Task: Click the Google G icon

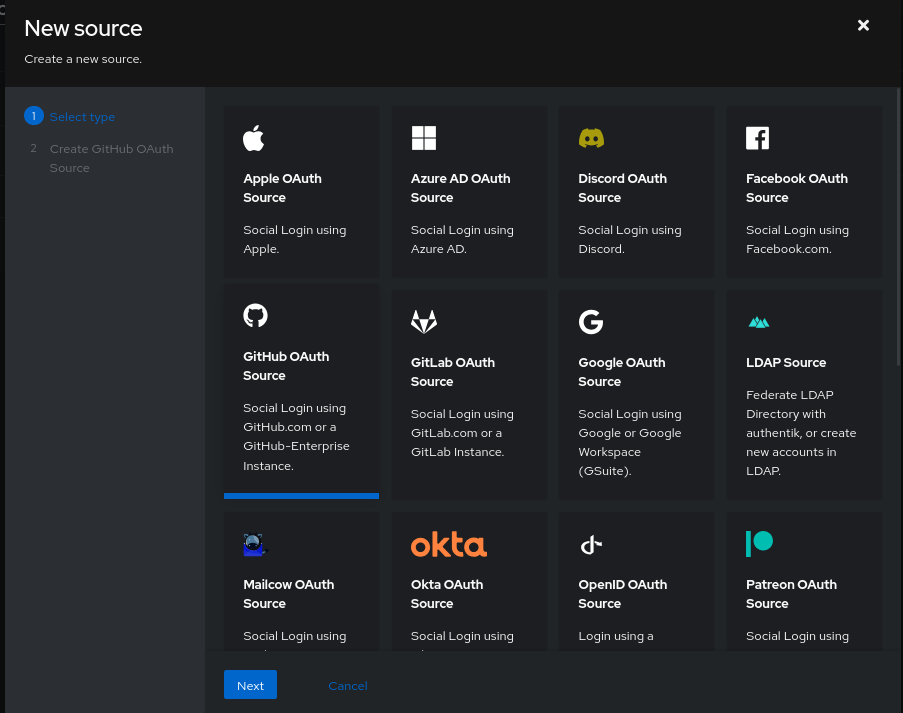Action: [x=591, y=321]
